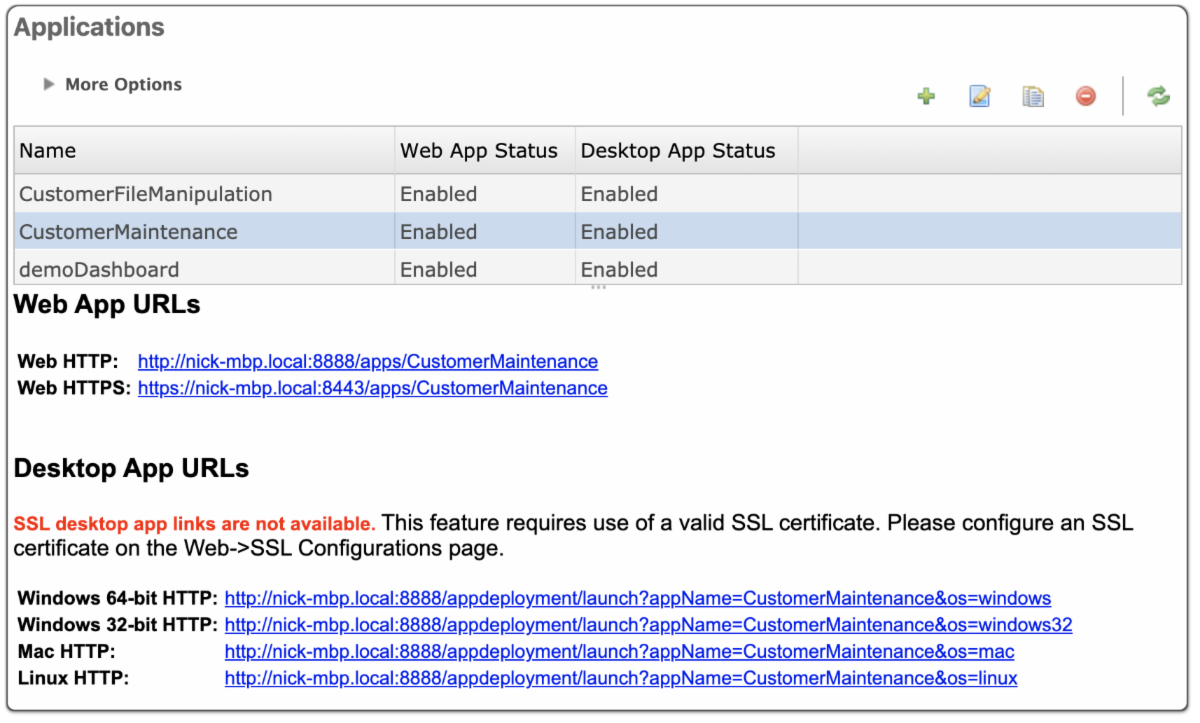Click the green refresh arrows icon
This screenshot has height=723, width=1200.
tap(1158, 96)
